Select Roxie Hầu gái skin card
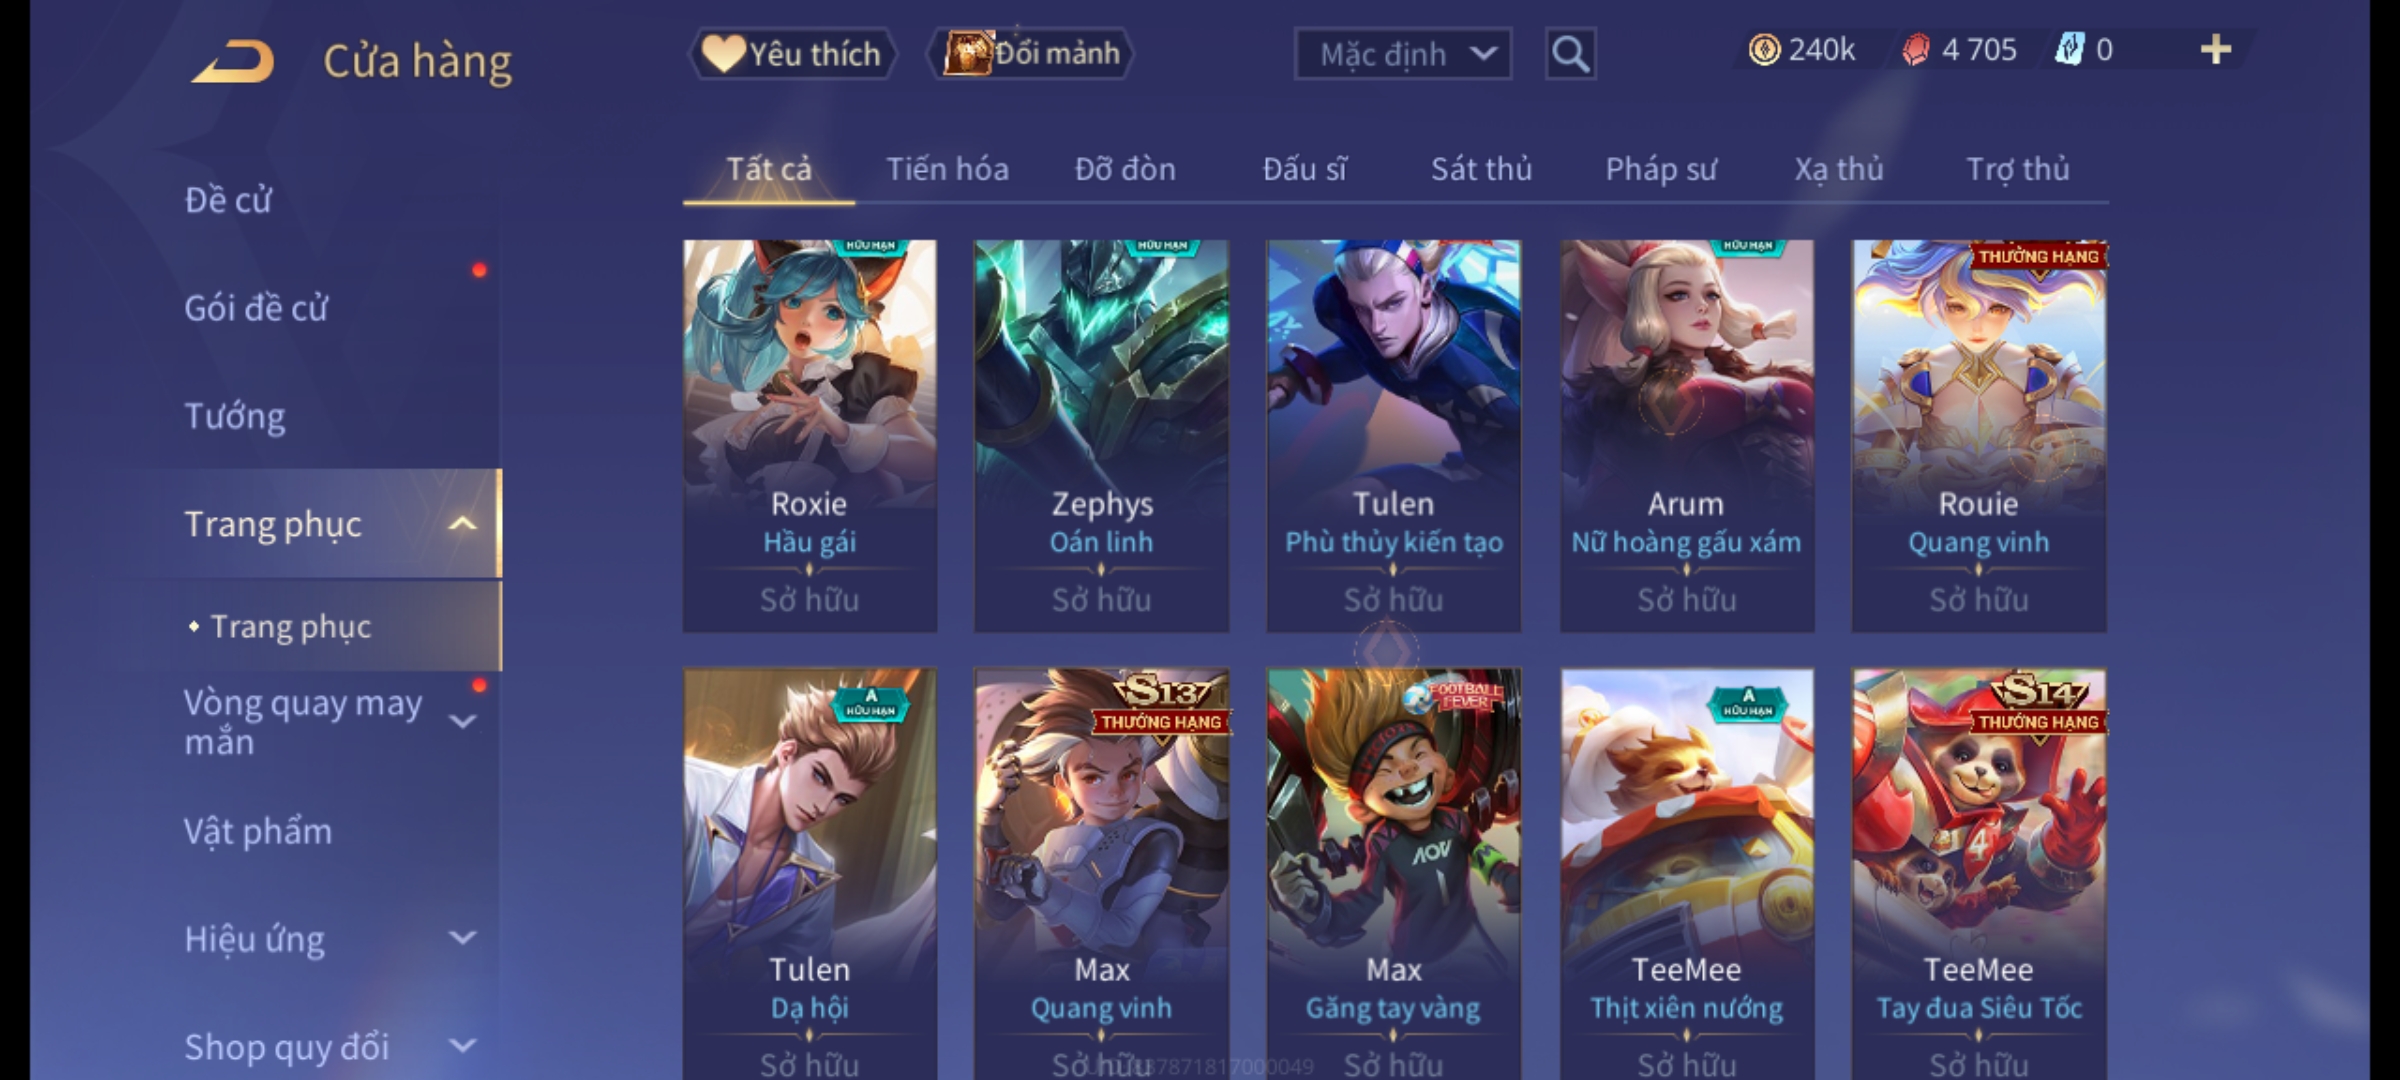Screen dimensions: 2400x1080 (x=810, y=436)
